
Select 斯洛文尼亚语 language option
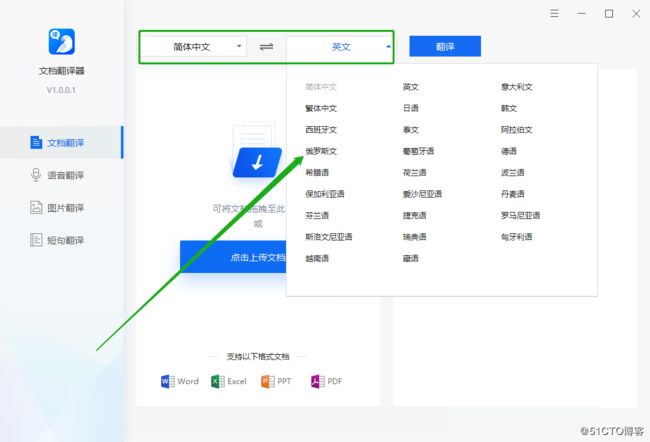(x=329, y=237)
